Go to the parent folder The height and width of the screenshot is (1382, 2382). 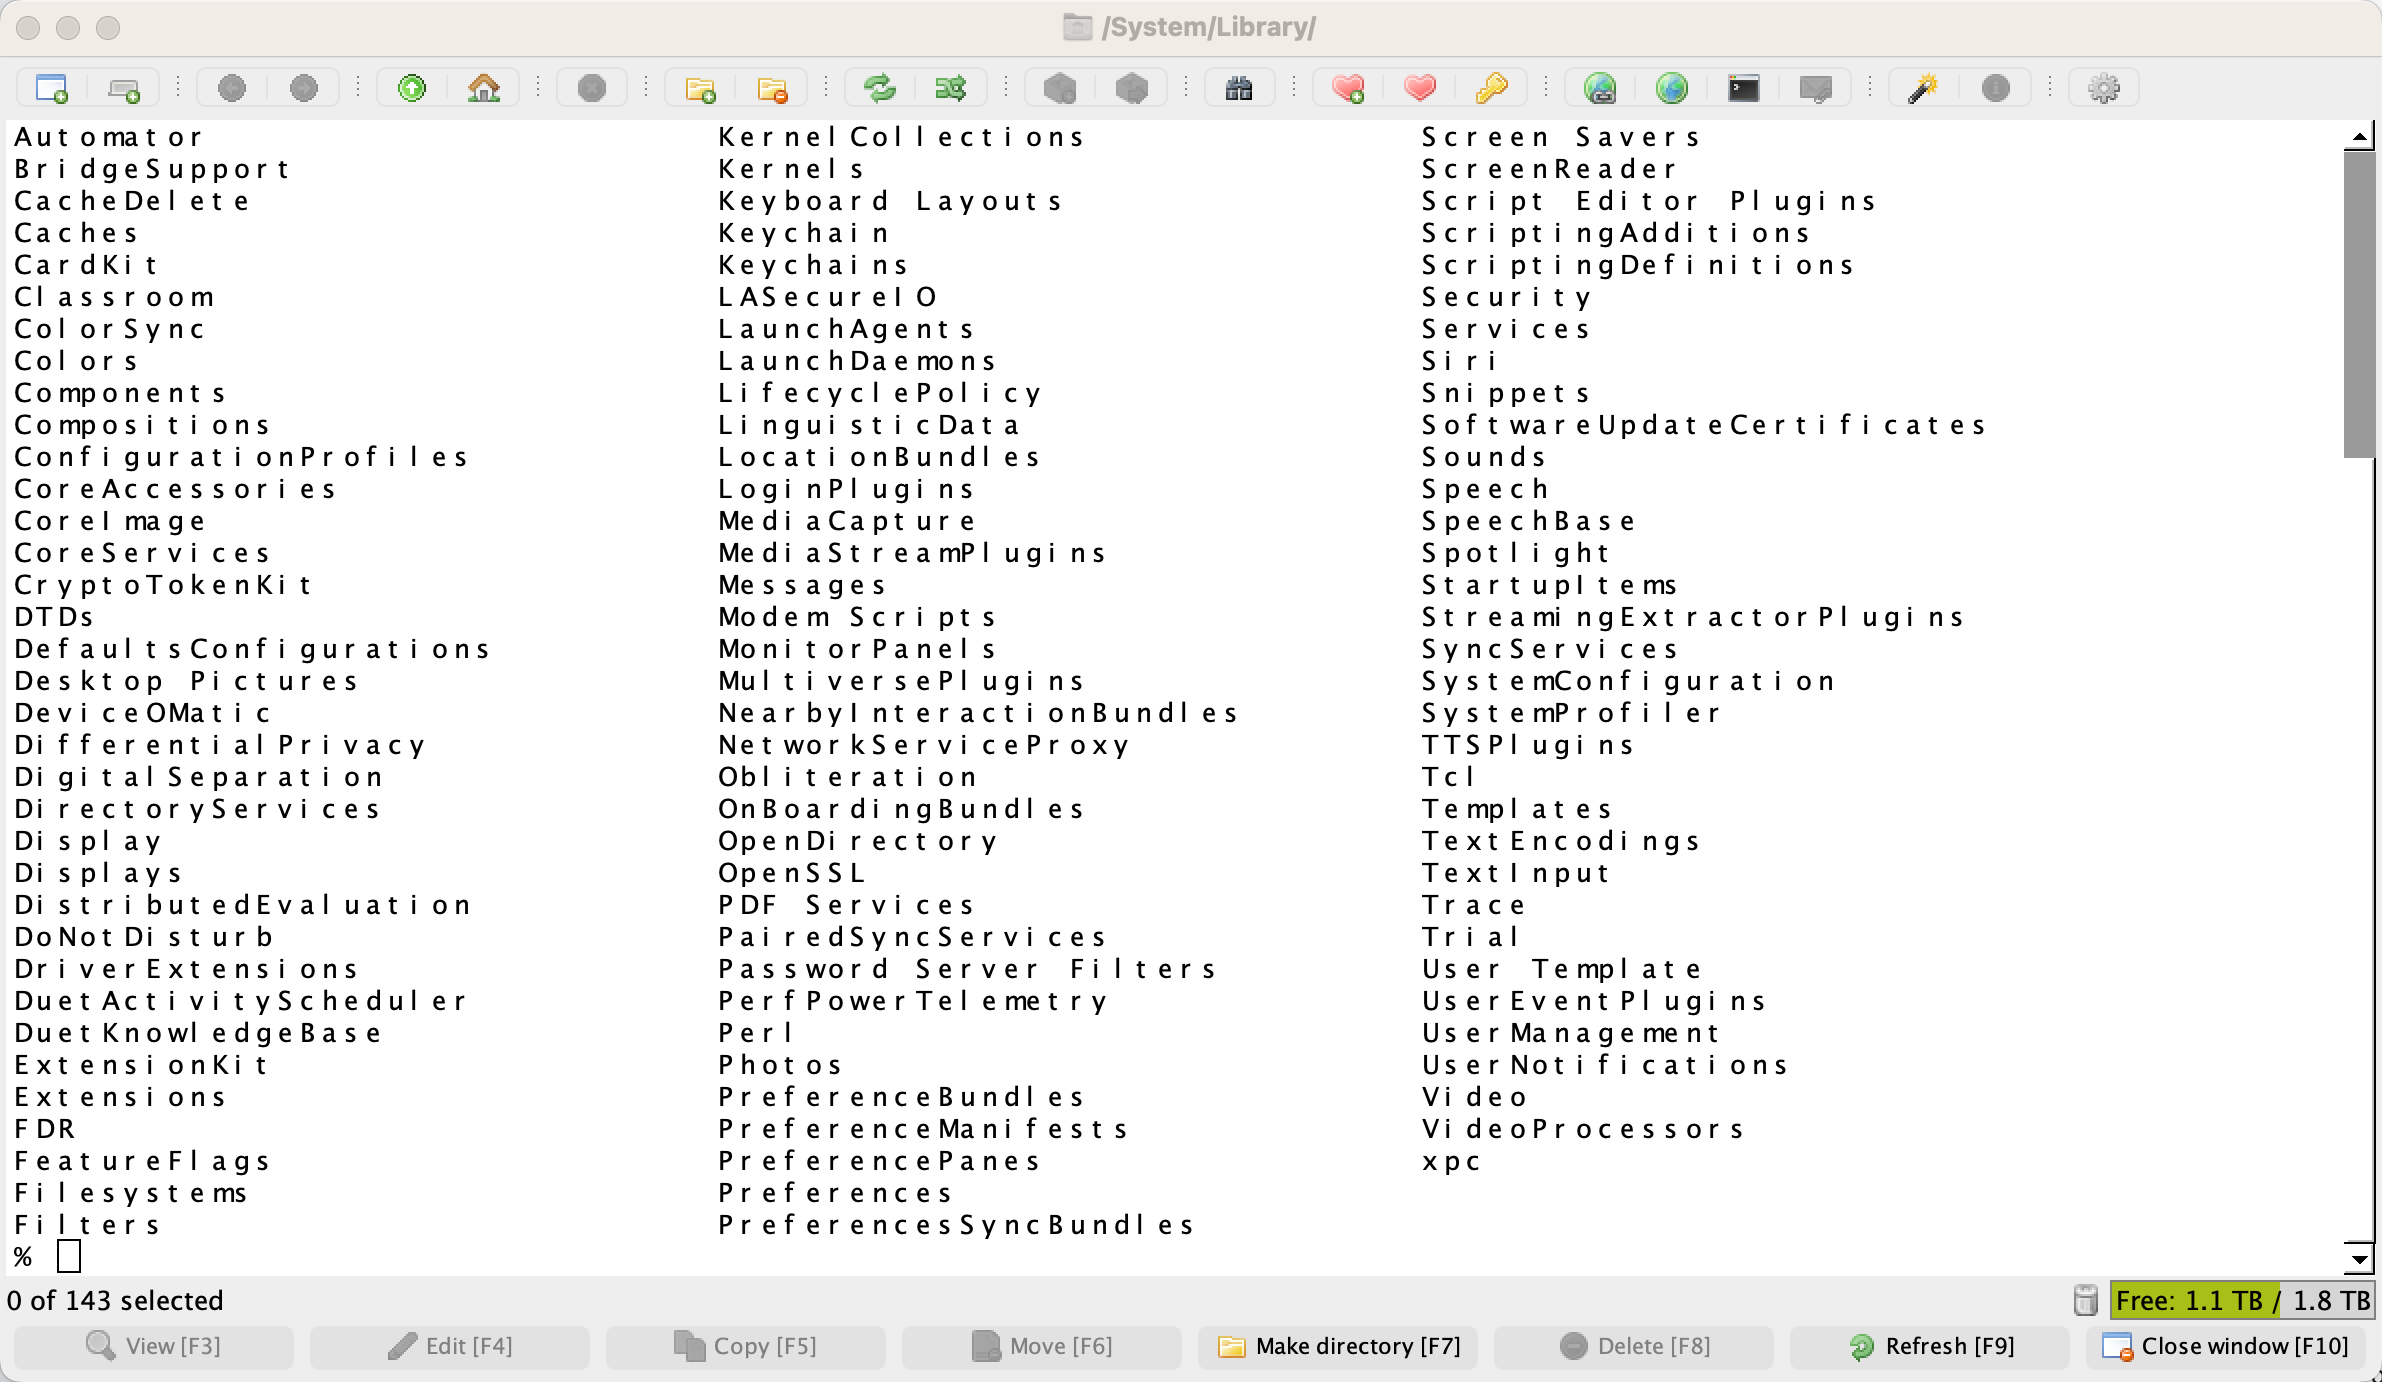coord(410,88)
